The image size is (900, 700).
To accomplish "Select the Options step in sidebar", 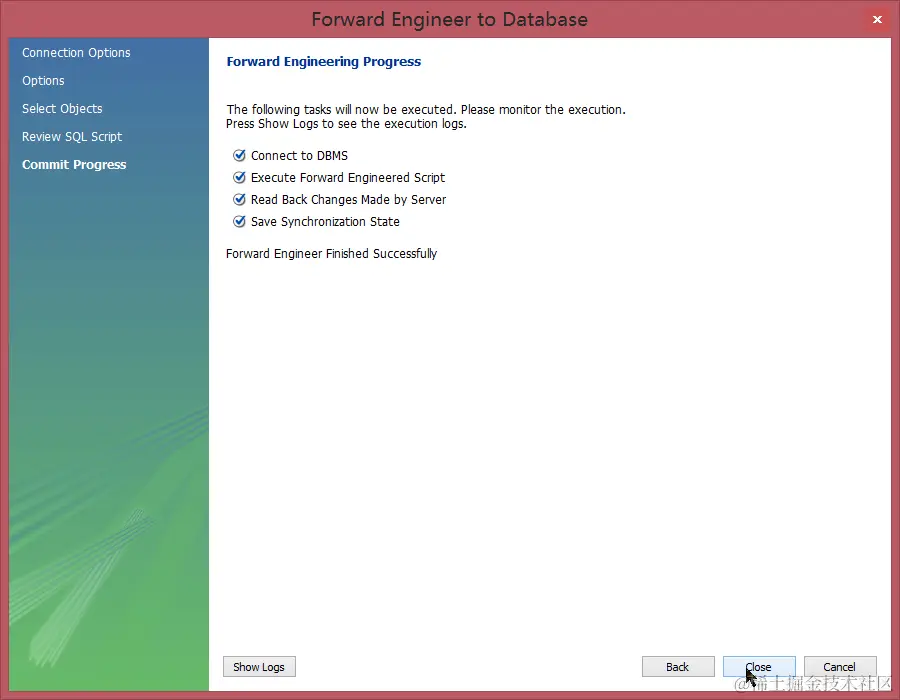I will [43, 81].
